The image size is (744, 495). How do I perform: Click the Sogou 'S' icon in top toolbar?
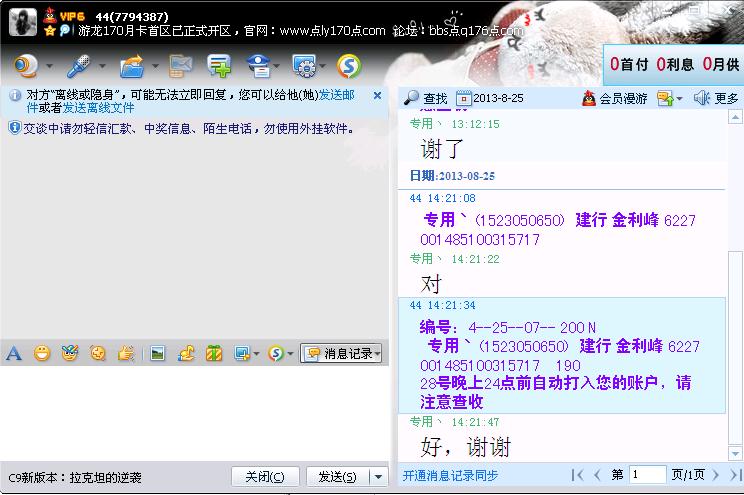click(x=347, y=66)
